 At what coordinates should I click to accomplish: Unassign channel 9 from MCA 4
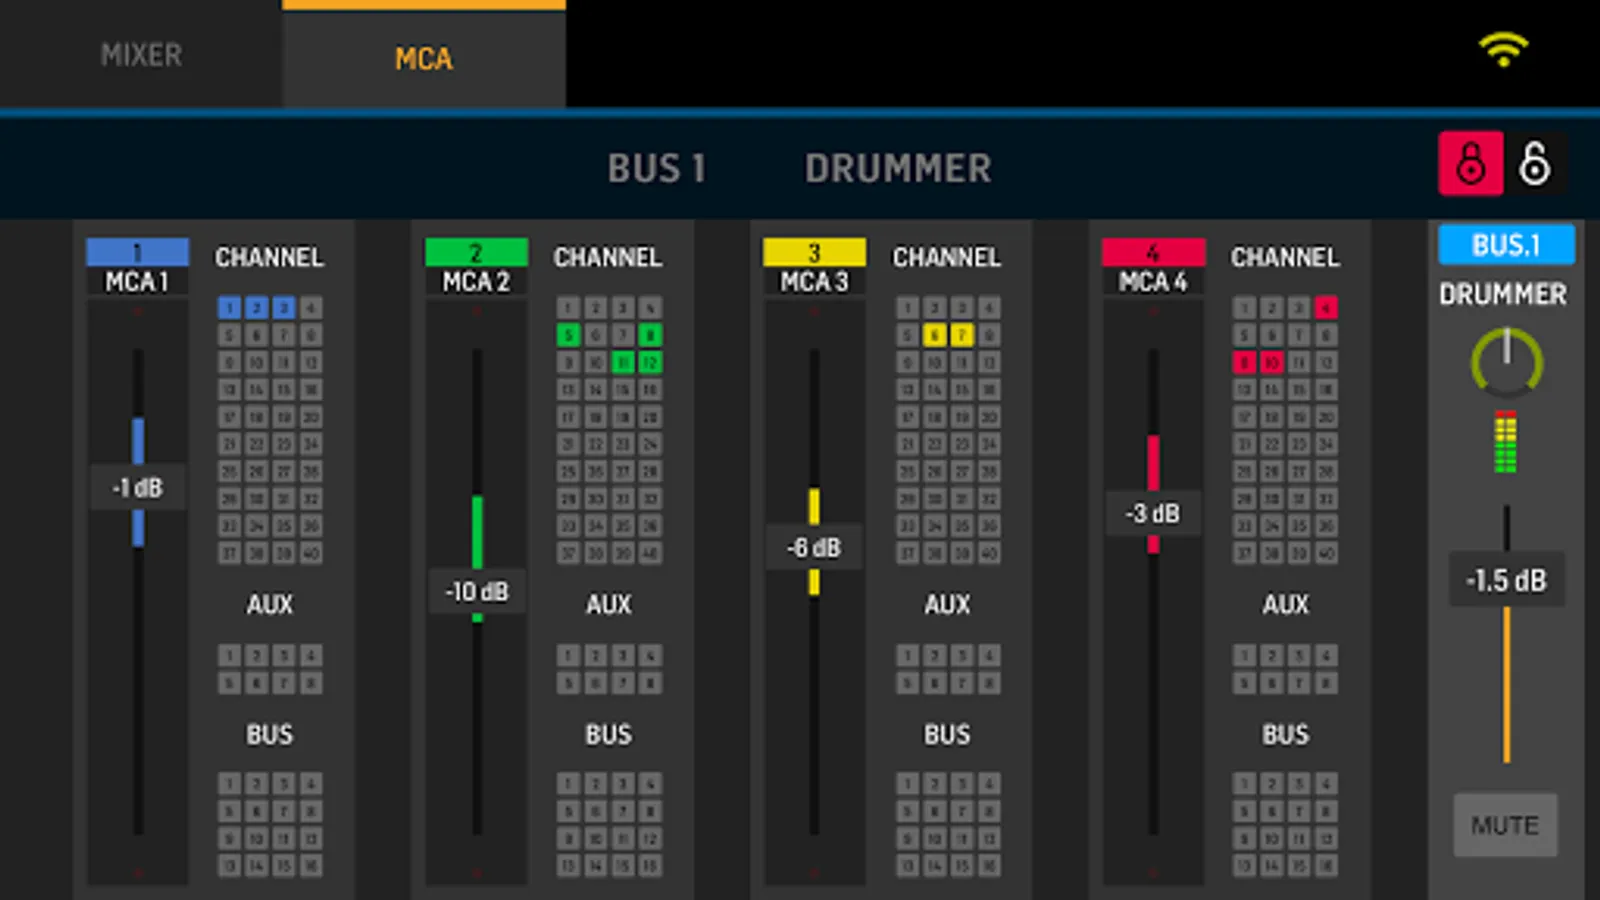[x=1244, y=362]
